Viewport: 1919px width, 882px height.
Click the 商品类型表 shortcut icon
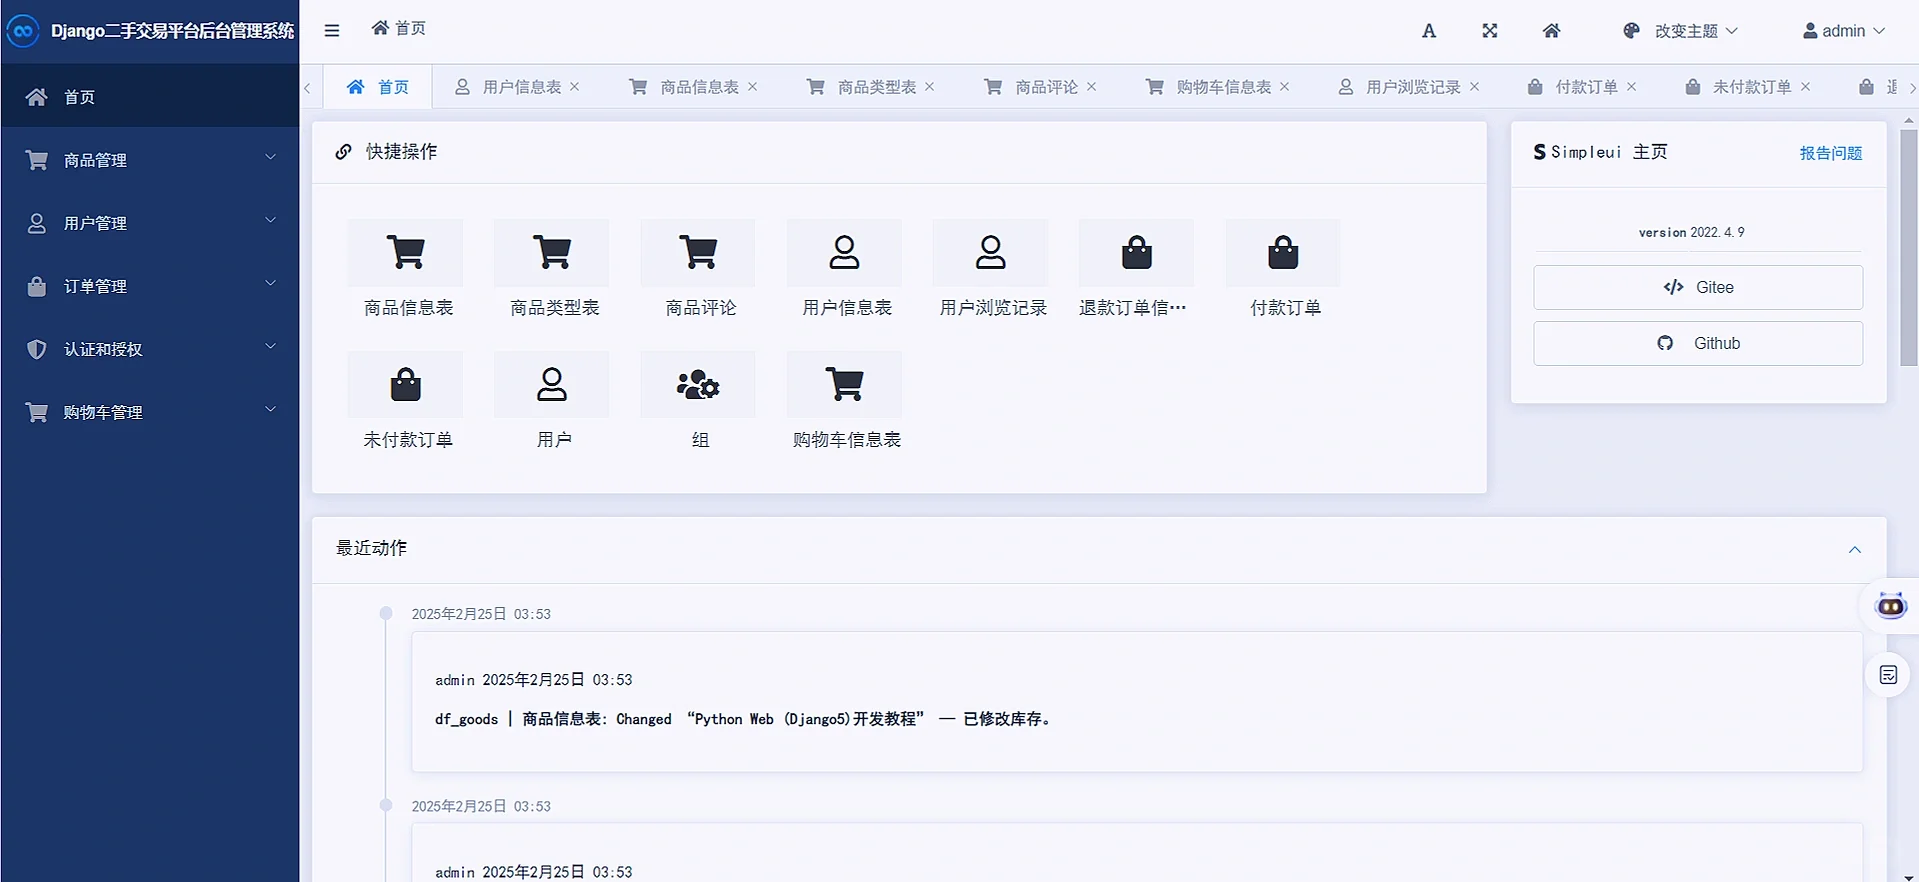tap(551, 252)
